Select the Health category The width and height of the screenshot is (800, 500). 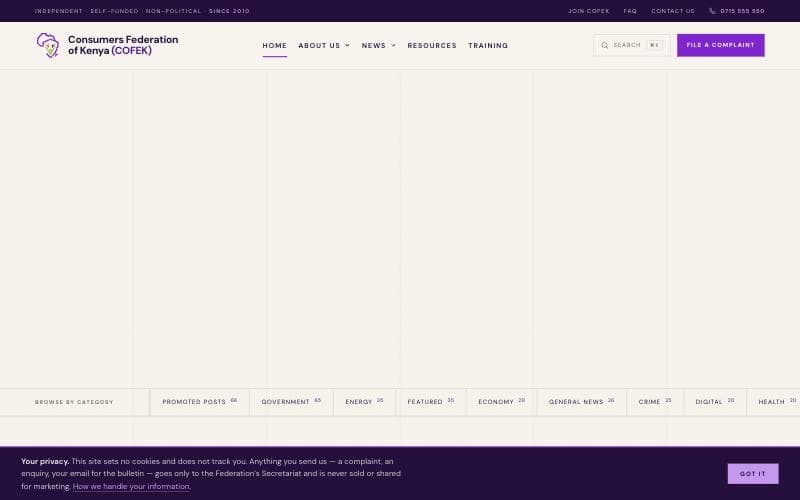point(773,402)
